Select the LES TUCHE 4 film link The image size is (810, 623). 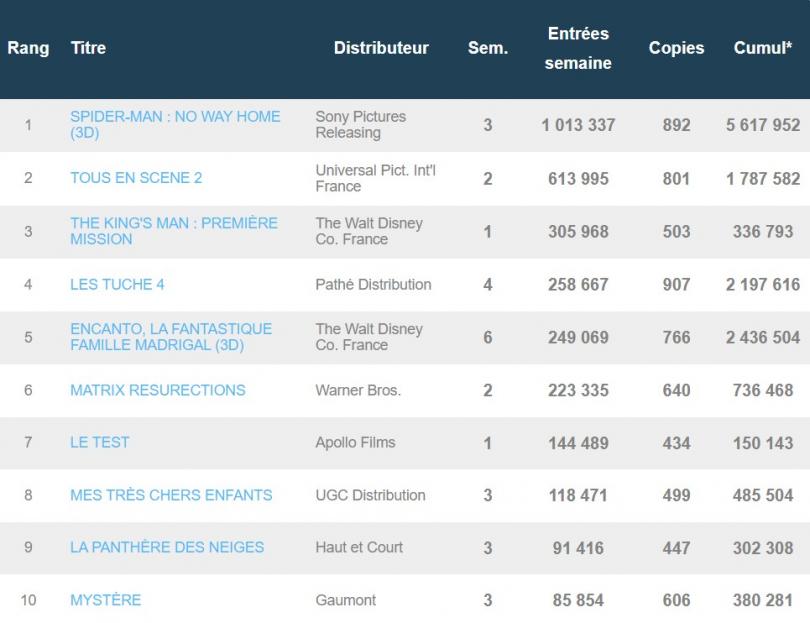click(x=117, y=284)
